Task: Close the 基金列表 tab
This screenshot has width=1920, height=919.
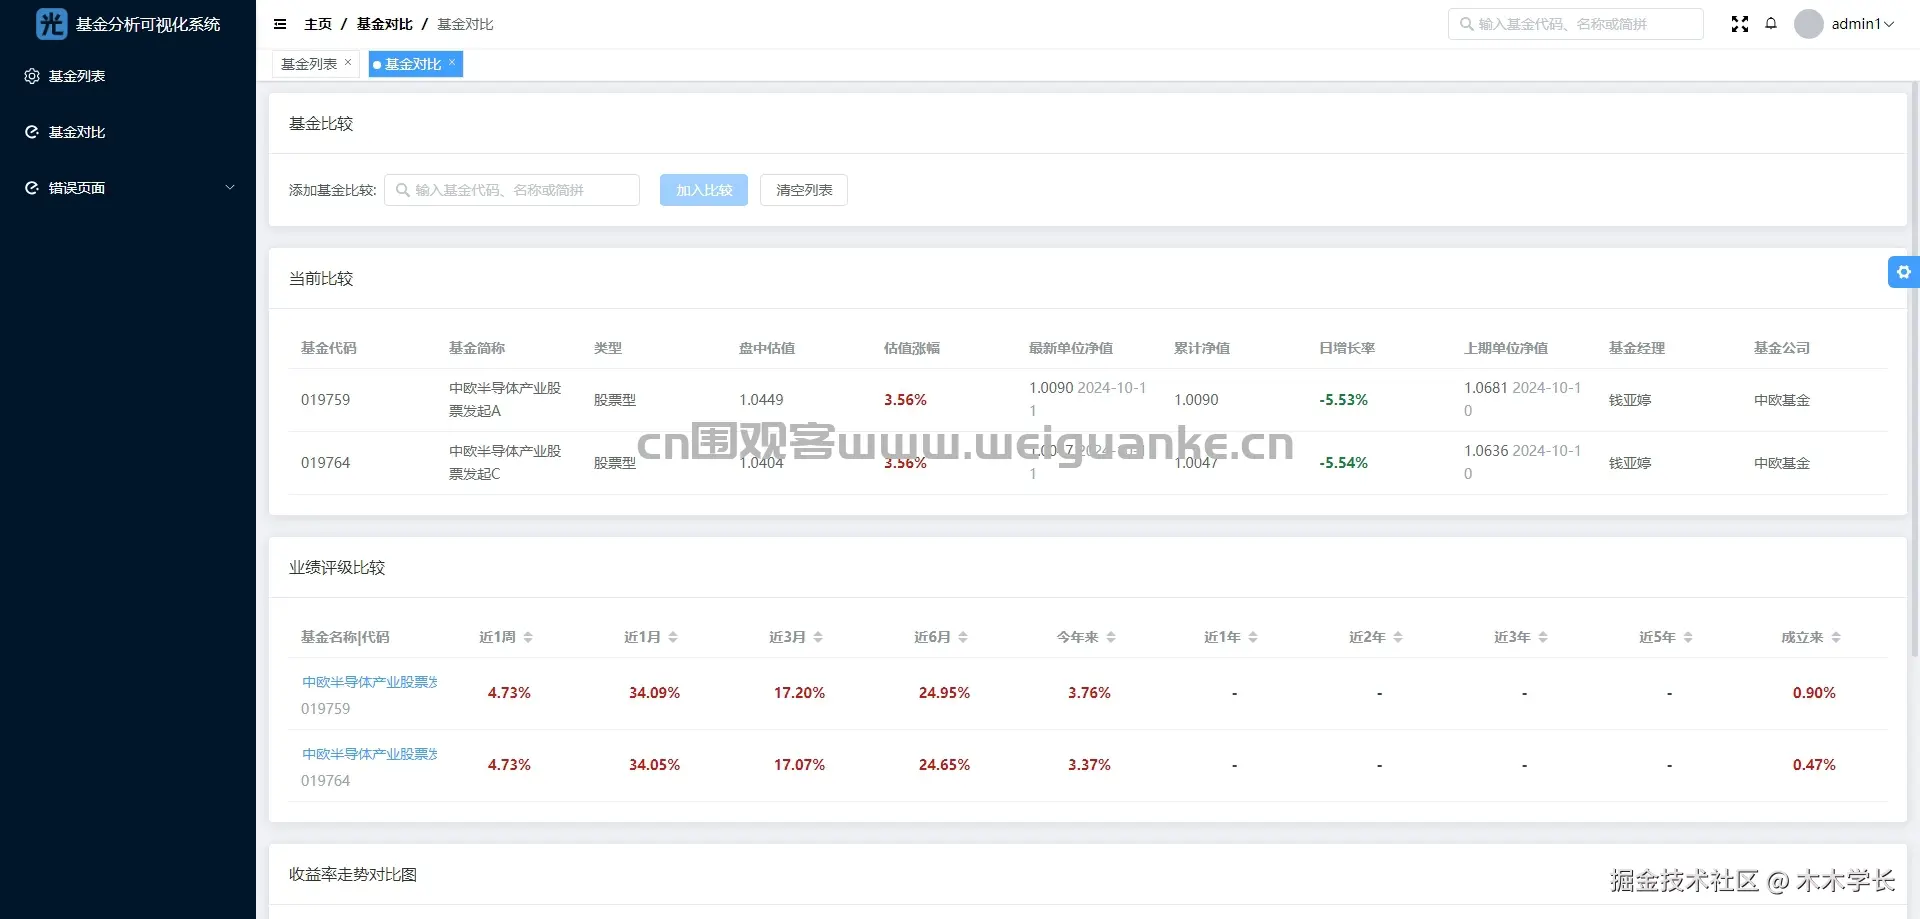Action: (x=348, y=62)
